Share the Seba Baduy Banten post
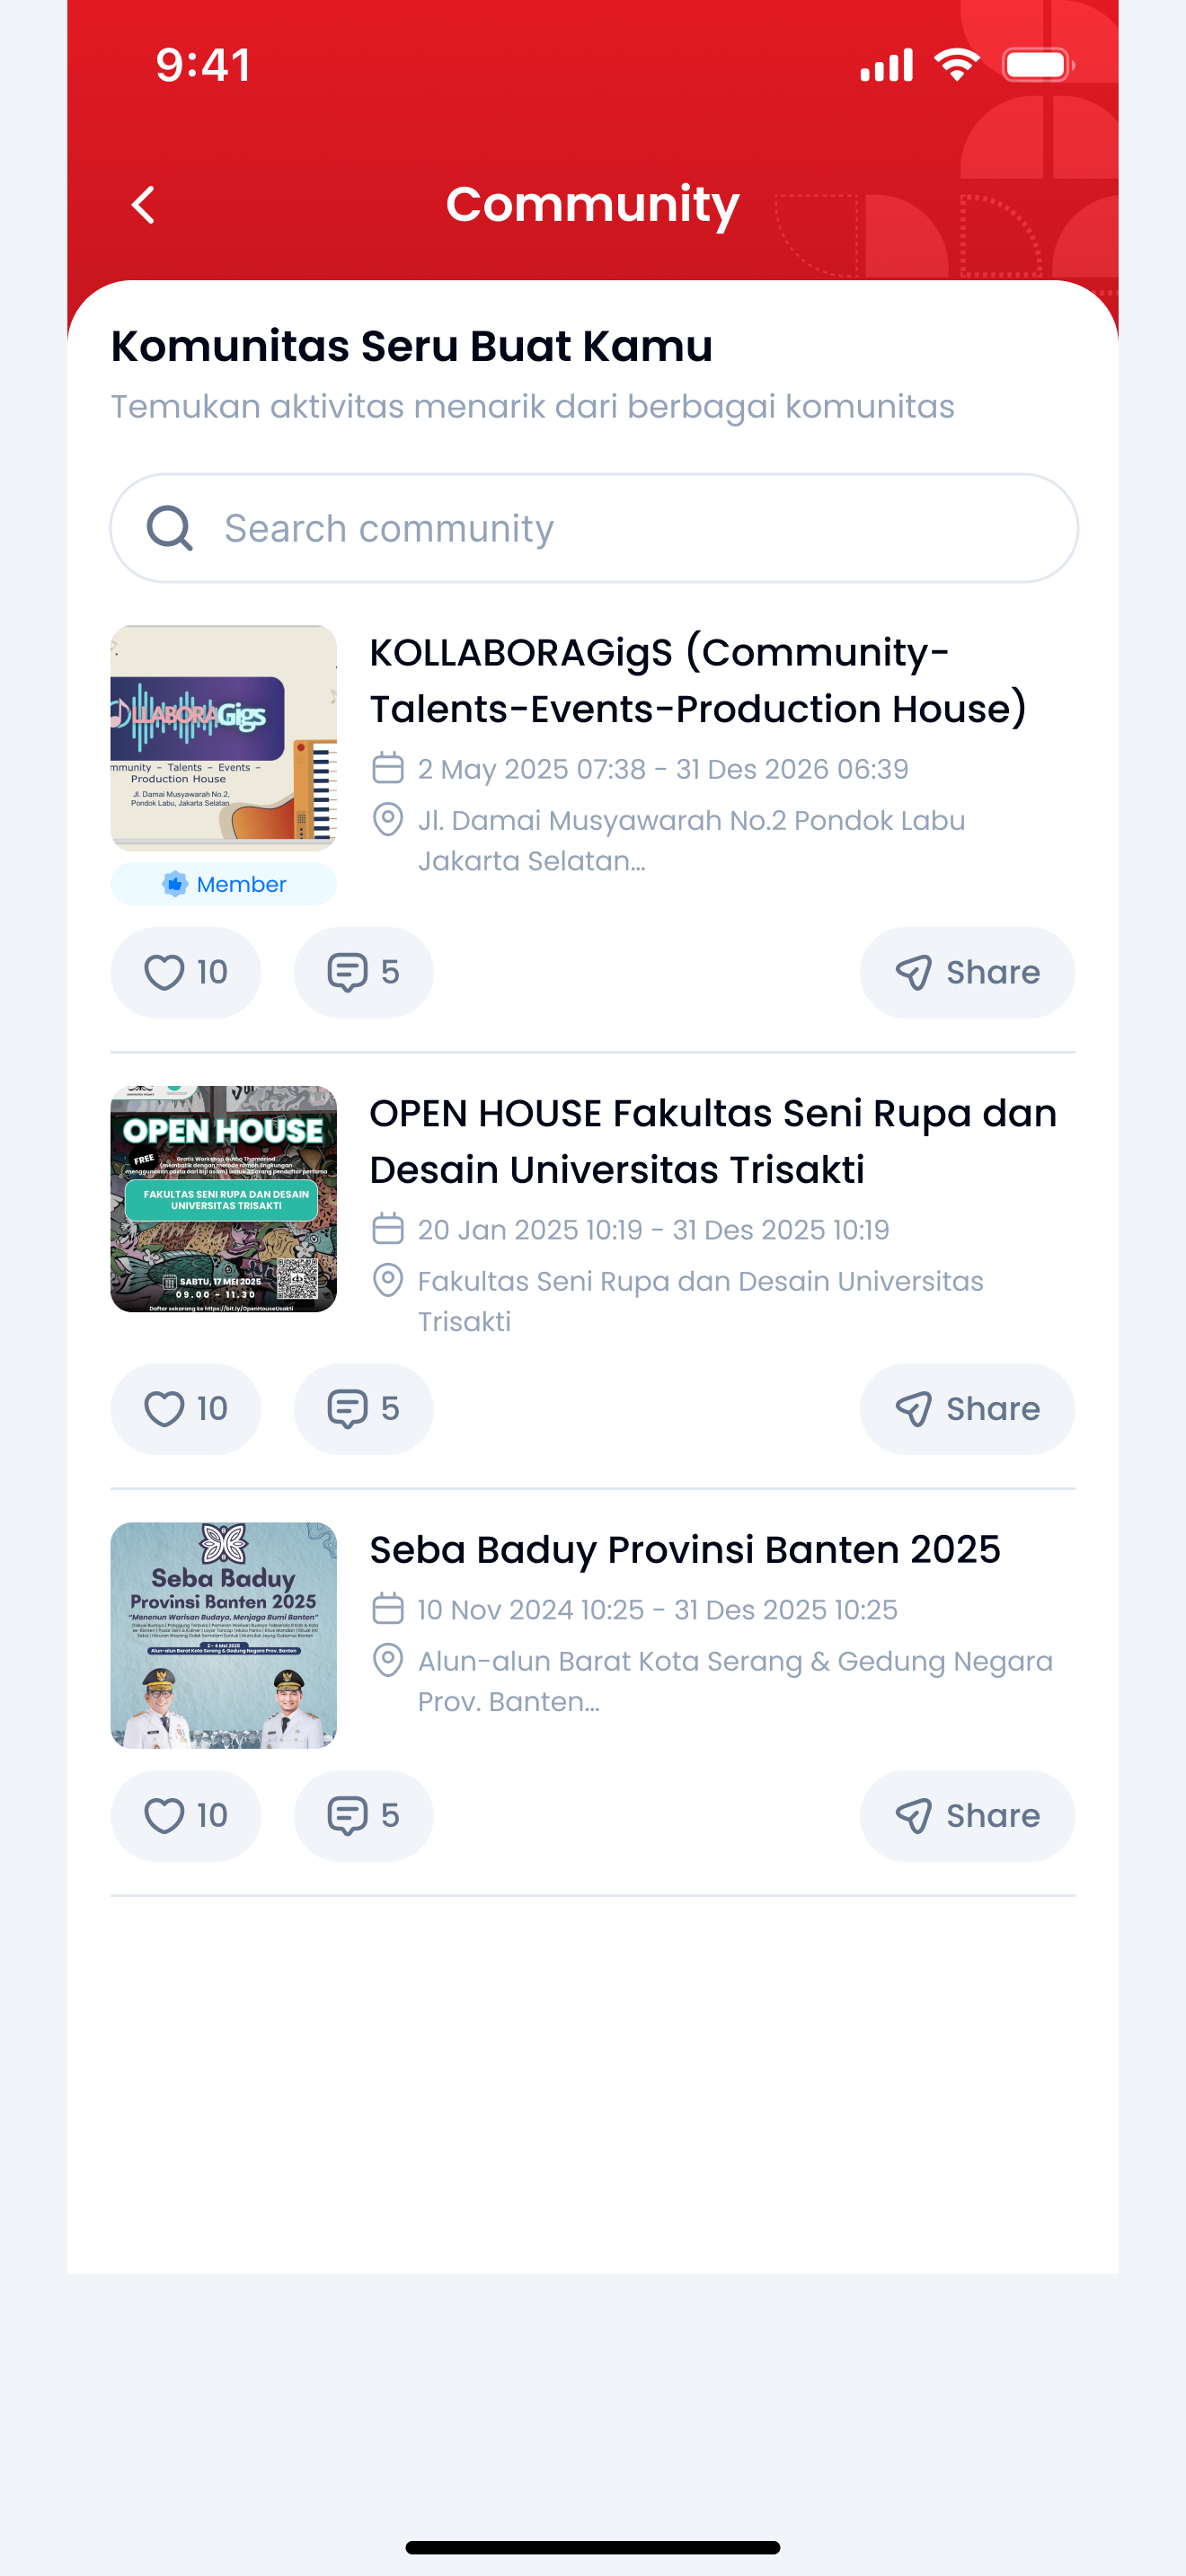Image resolution: width=1186 pixels, height=2576 pixels. pos(967,1815)
